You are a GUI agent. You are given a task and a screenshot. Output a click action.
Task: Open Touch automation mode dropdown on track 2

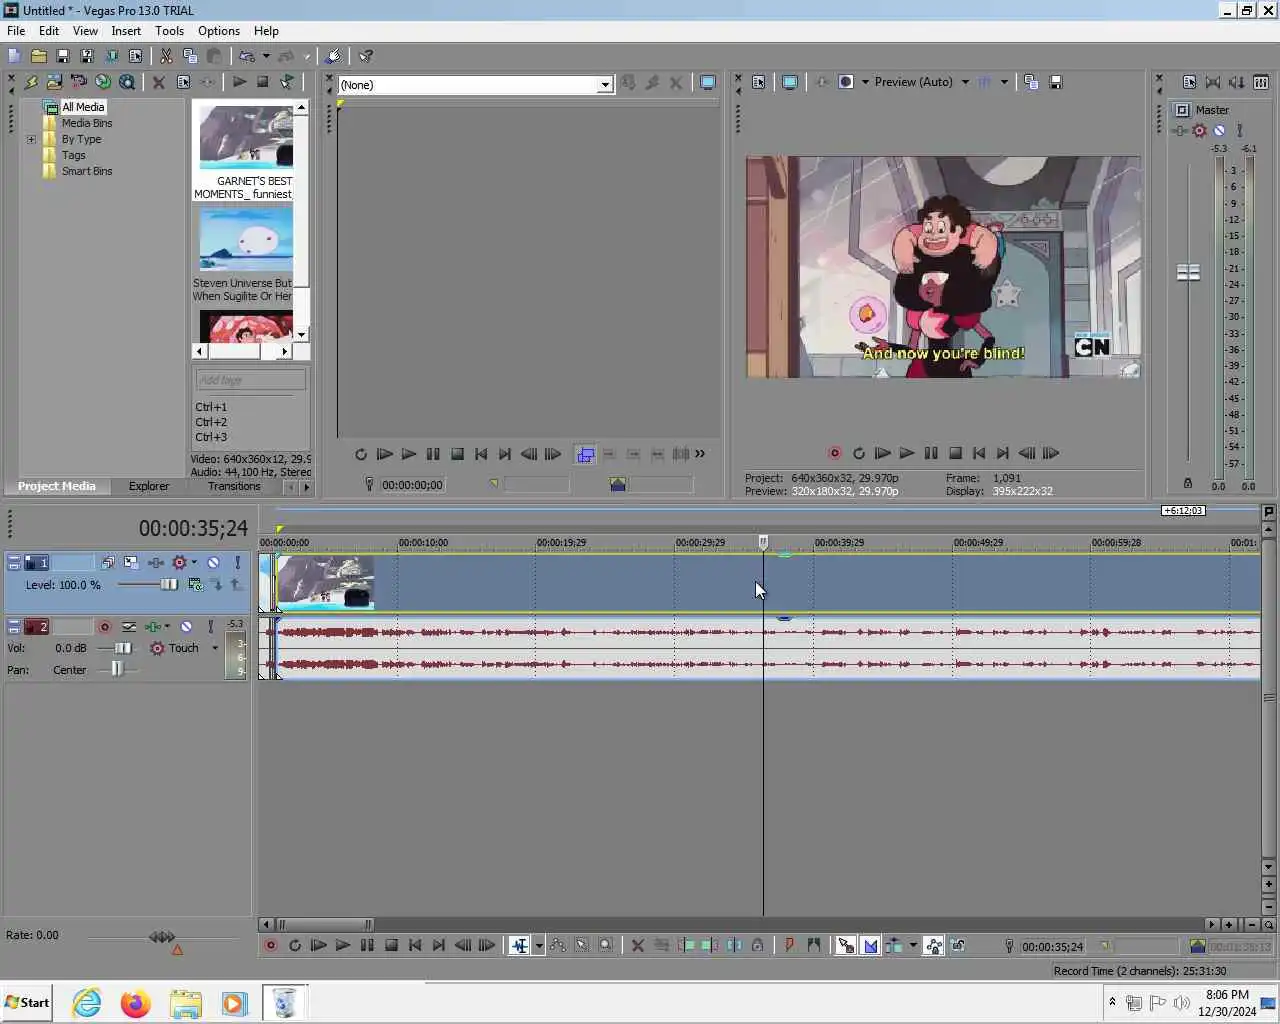click(215, 648)
